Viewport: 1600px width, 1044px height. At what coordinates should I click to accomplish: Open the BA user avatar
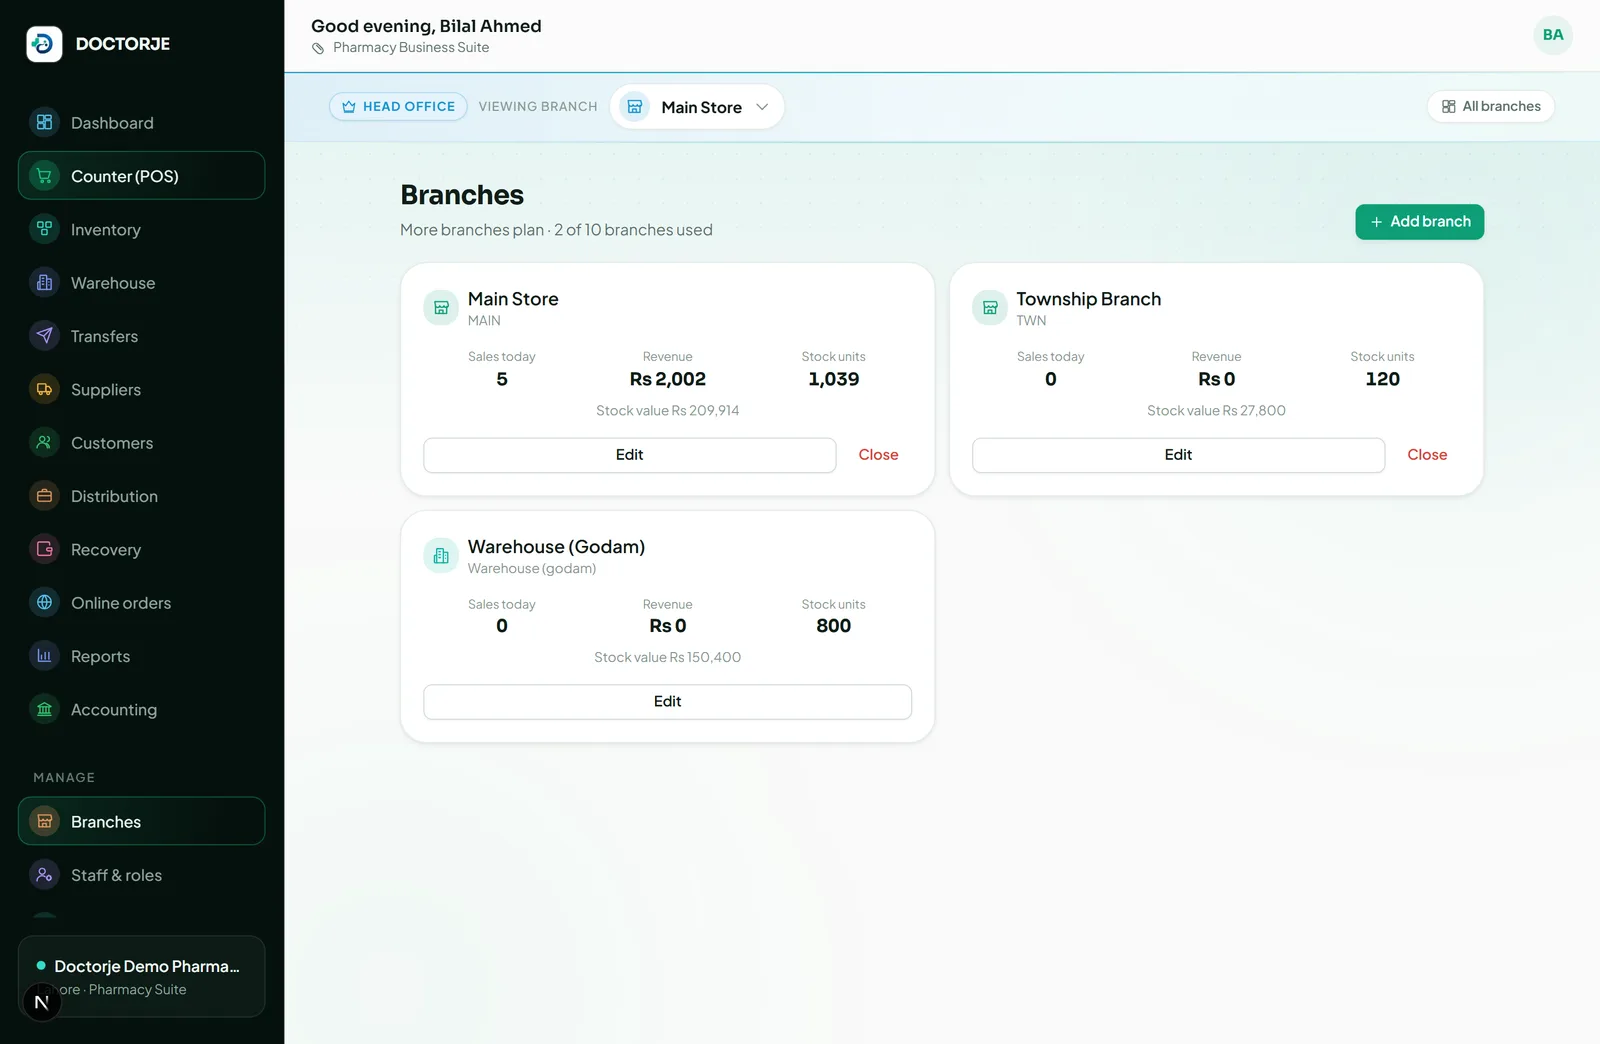1553,35
